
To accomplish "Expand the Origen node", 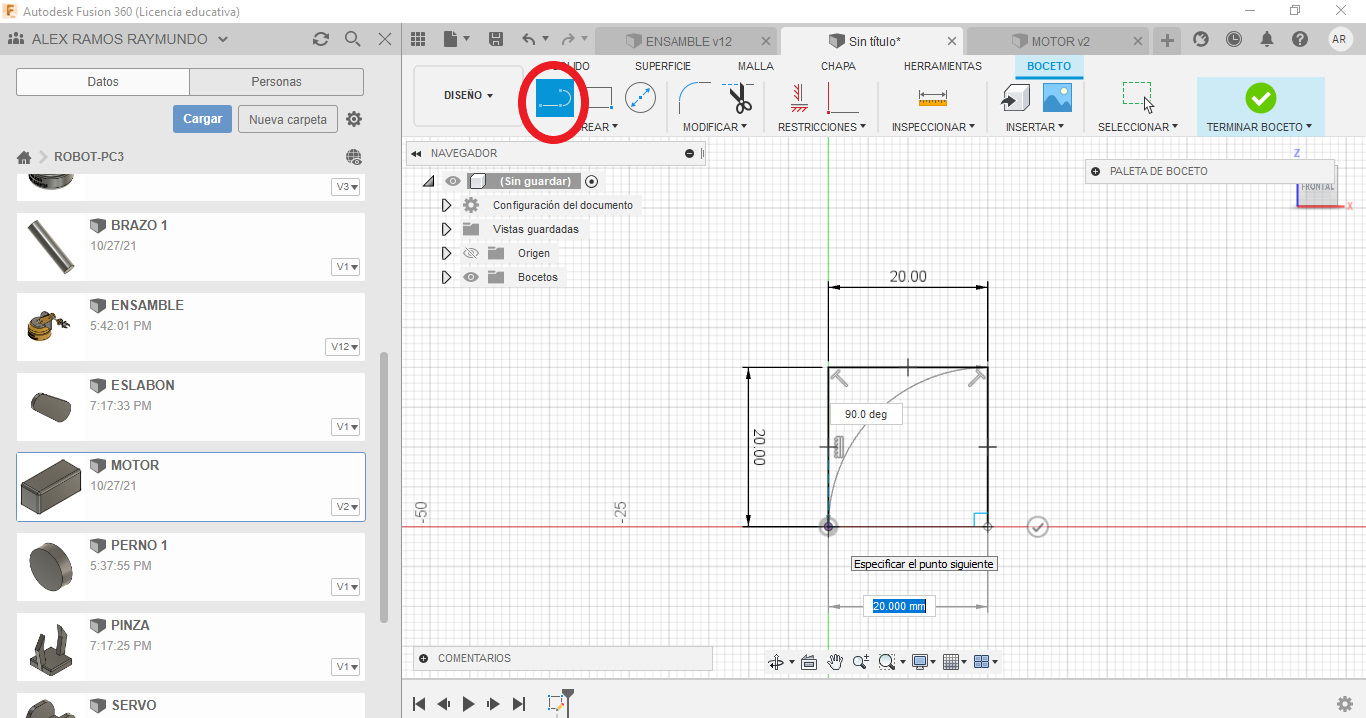I will (x=446, y=253).
